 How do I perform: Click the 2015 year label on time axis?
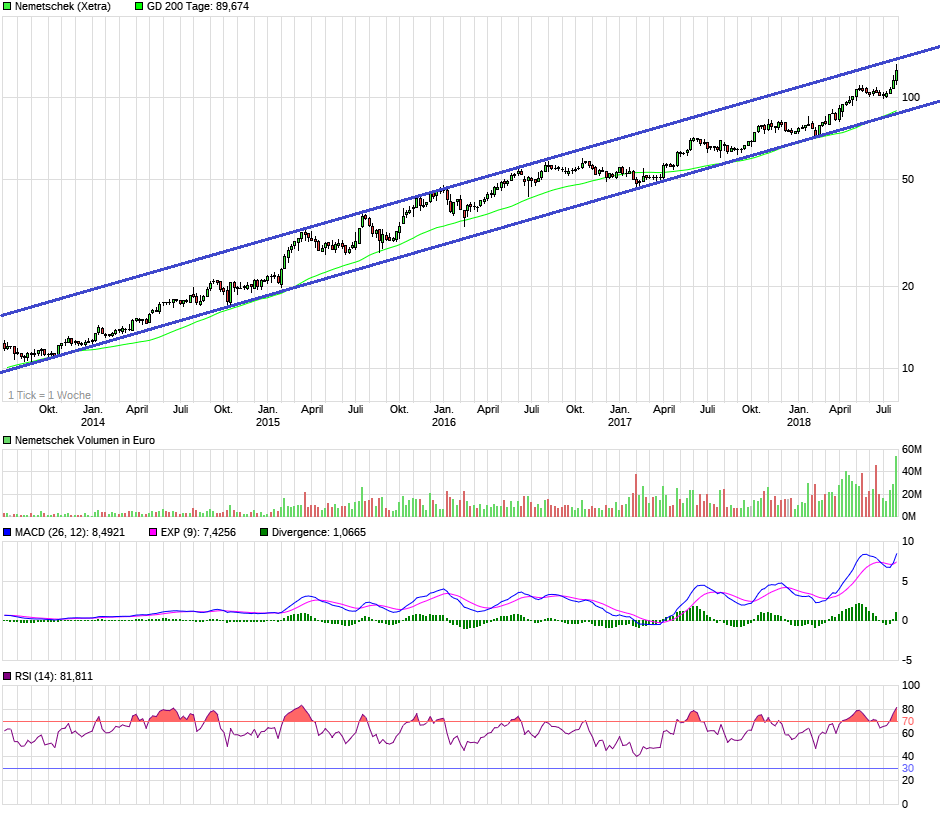pos(267,422)
